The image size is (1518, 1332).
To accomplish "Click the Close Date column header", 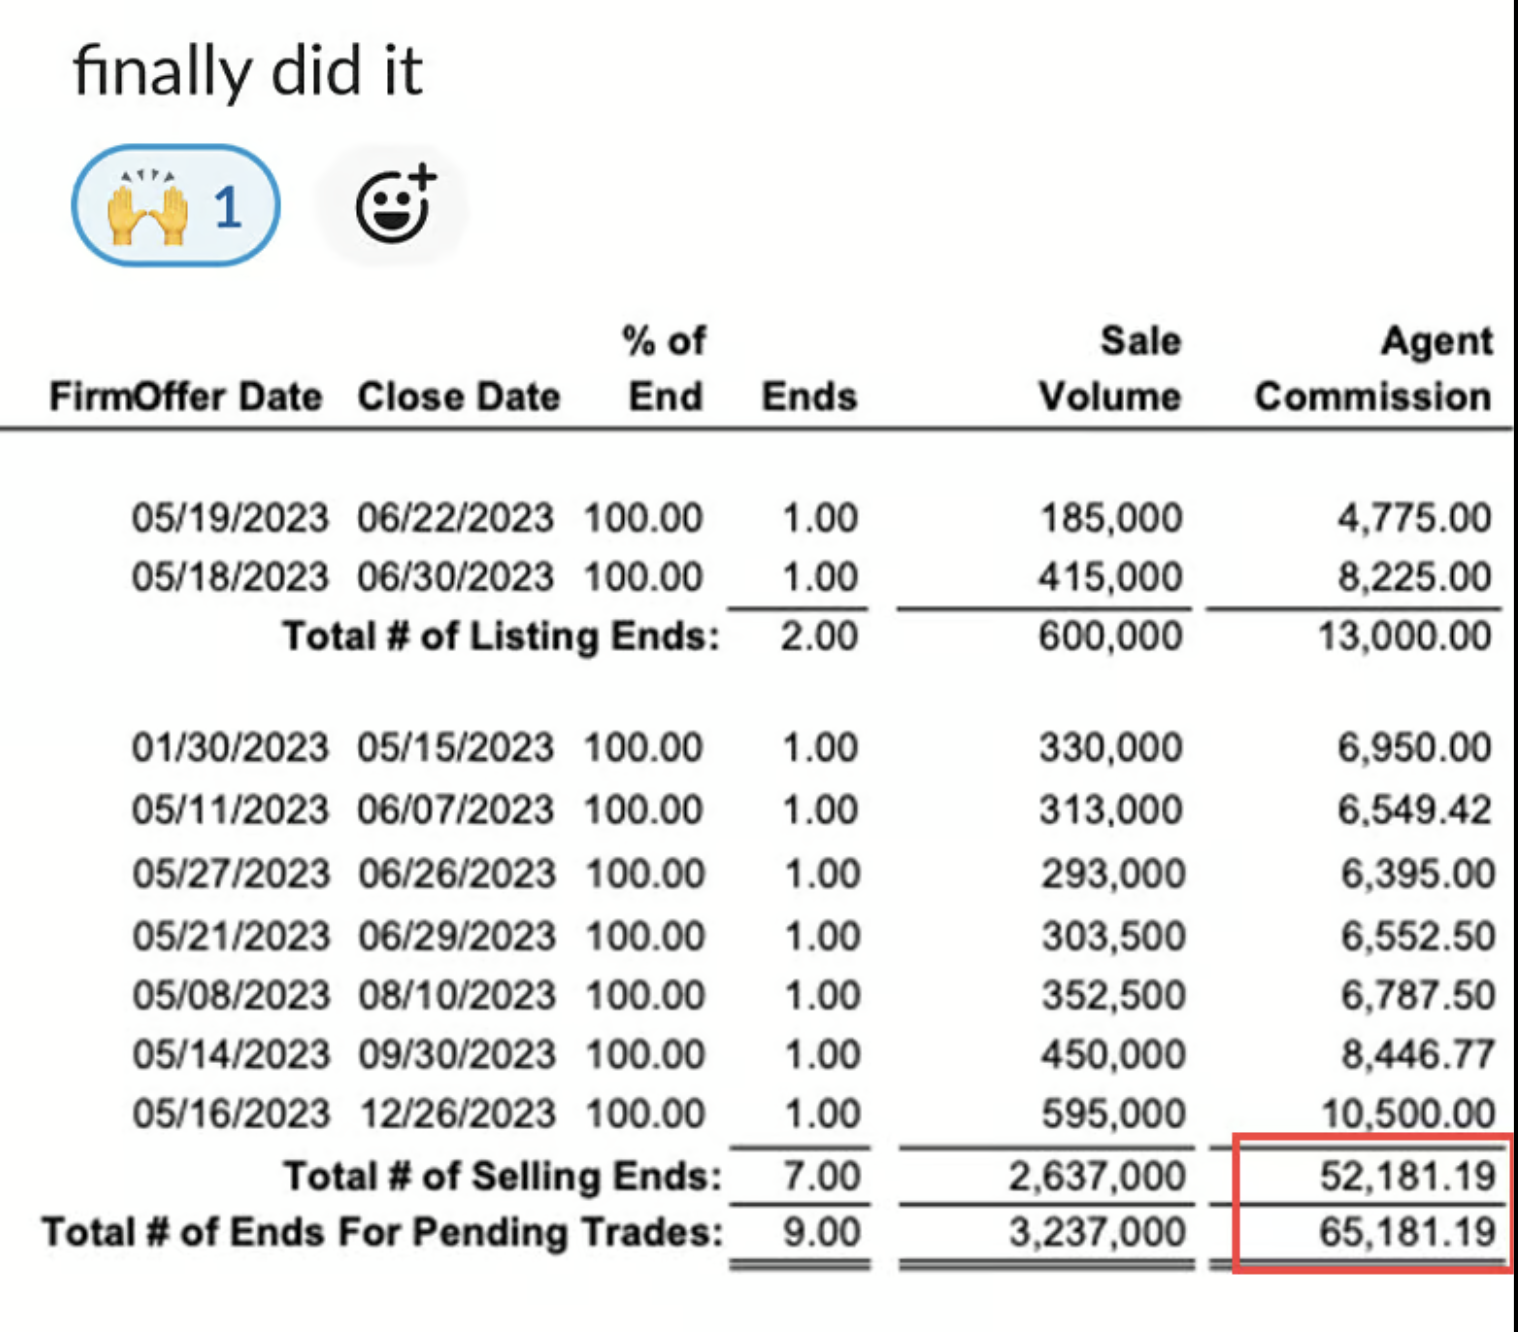I will tap(459, 397).
